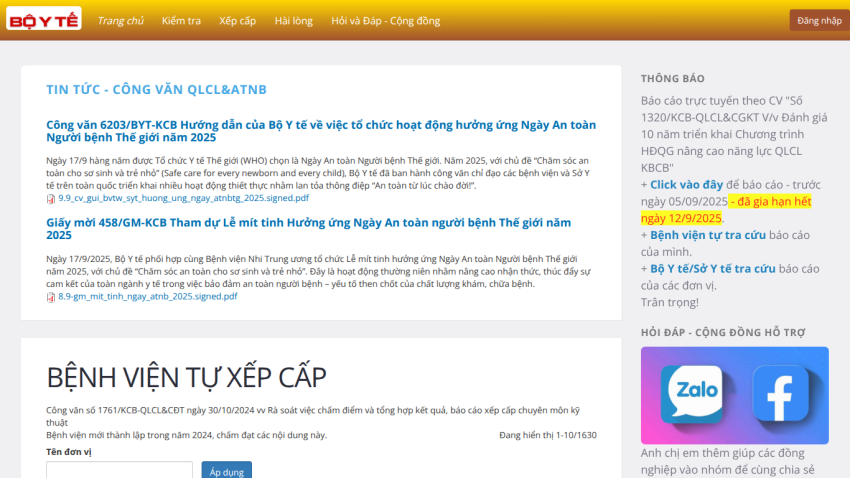The height and width of the screenshot is (478, 850).
Task: Click the 'THÔNG BÁO' sidebar heading
Action: [x=673, y=79]
